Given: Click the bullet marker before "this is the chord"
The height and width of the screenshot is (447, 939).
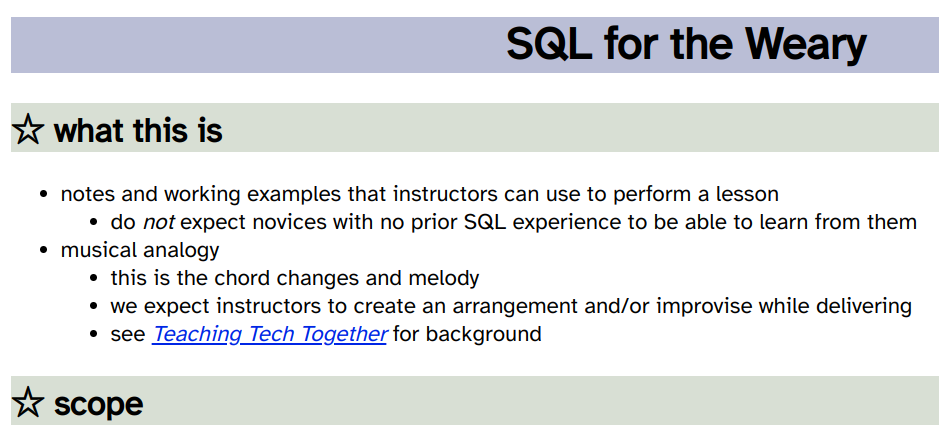Looking at the screenshot, I should pyautogui.click(x=94, y=278).
